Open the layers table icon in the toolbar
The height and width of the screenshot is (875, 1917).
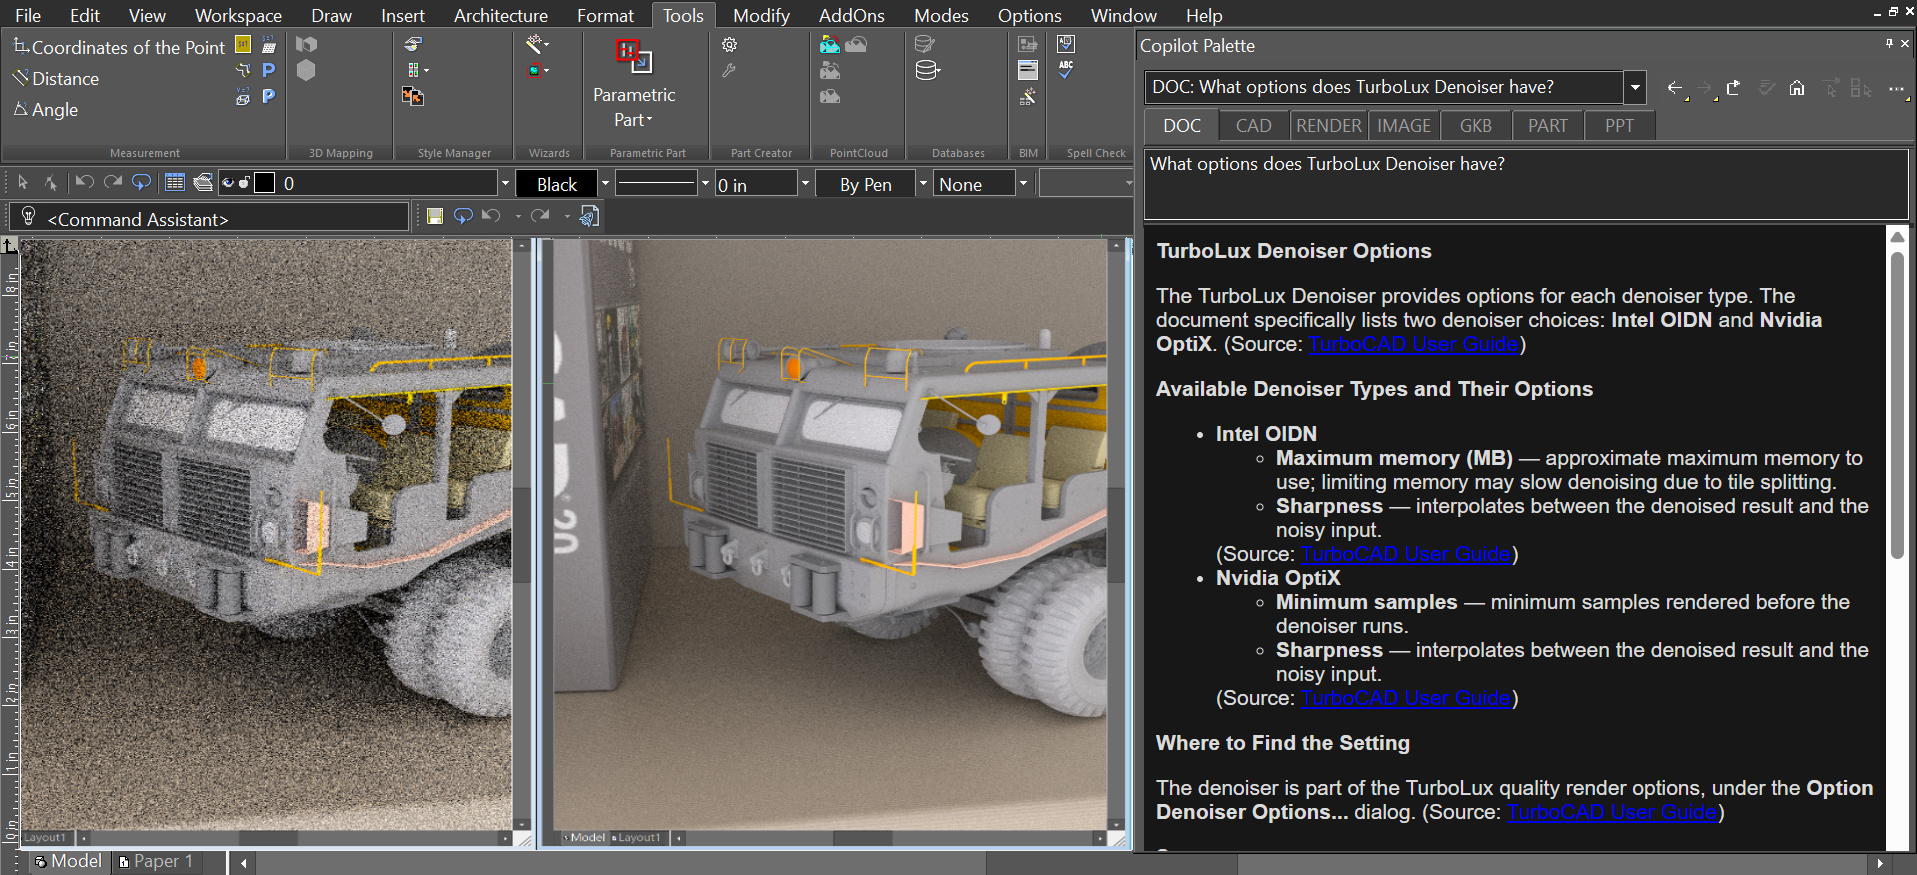coord(175,183)
